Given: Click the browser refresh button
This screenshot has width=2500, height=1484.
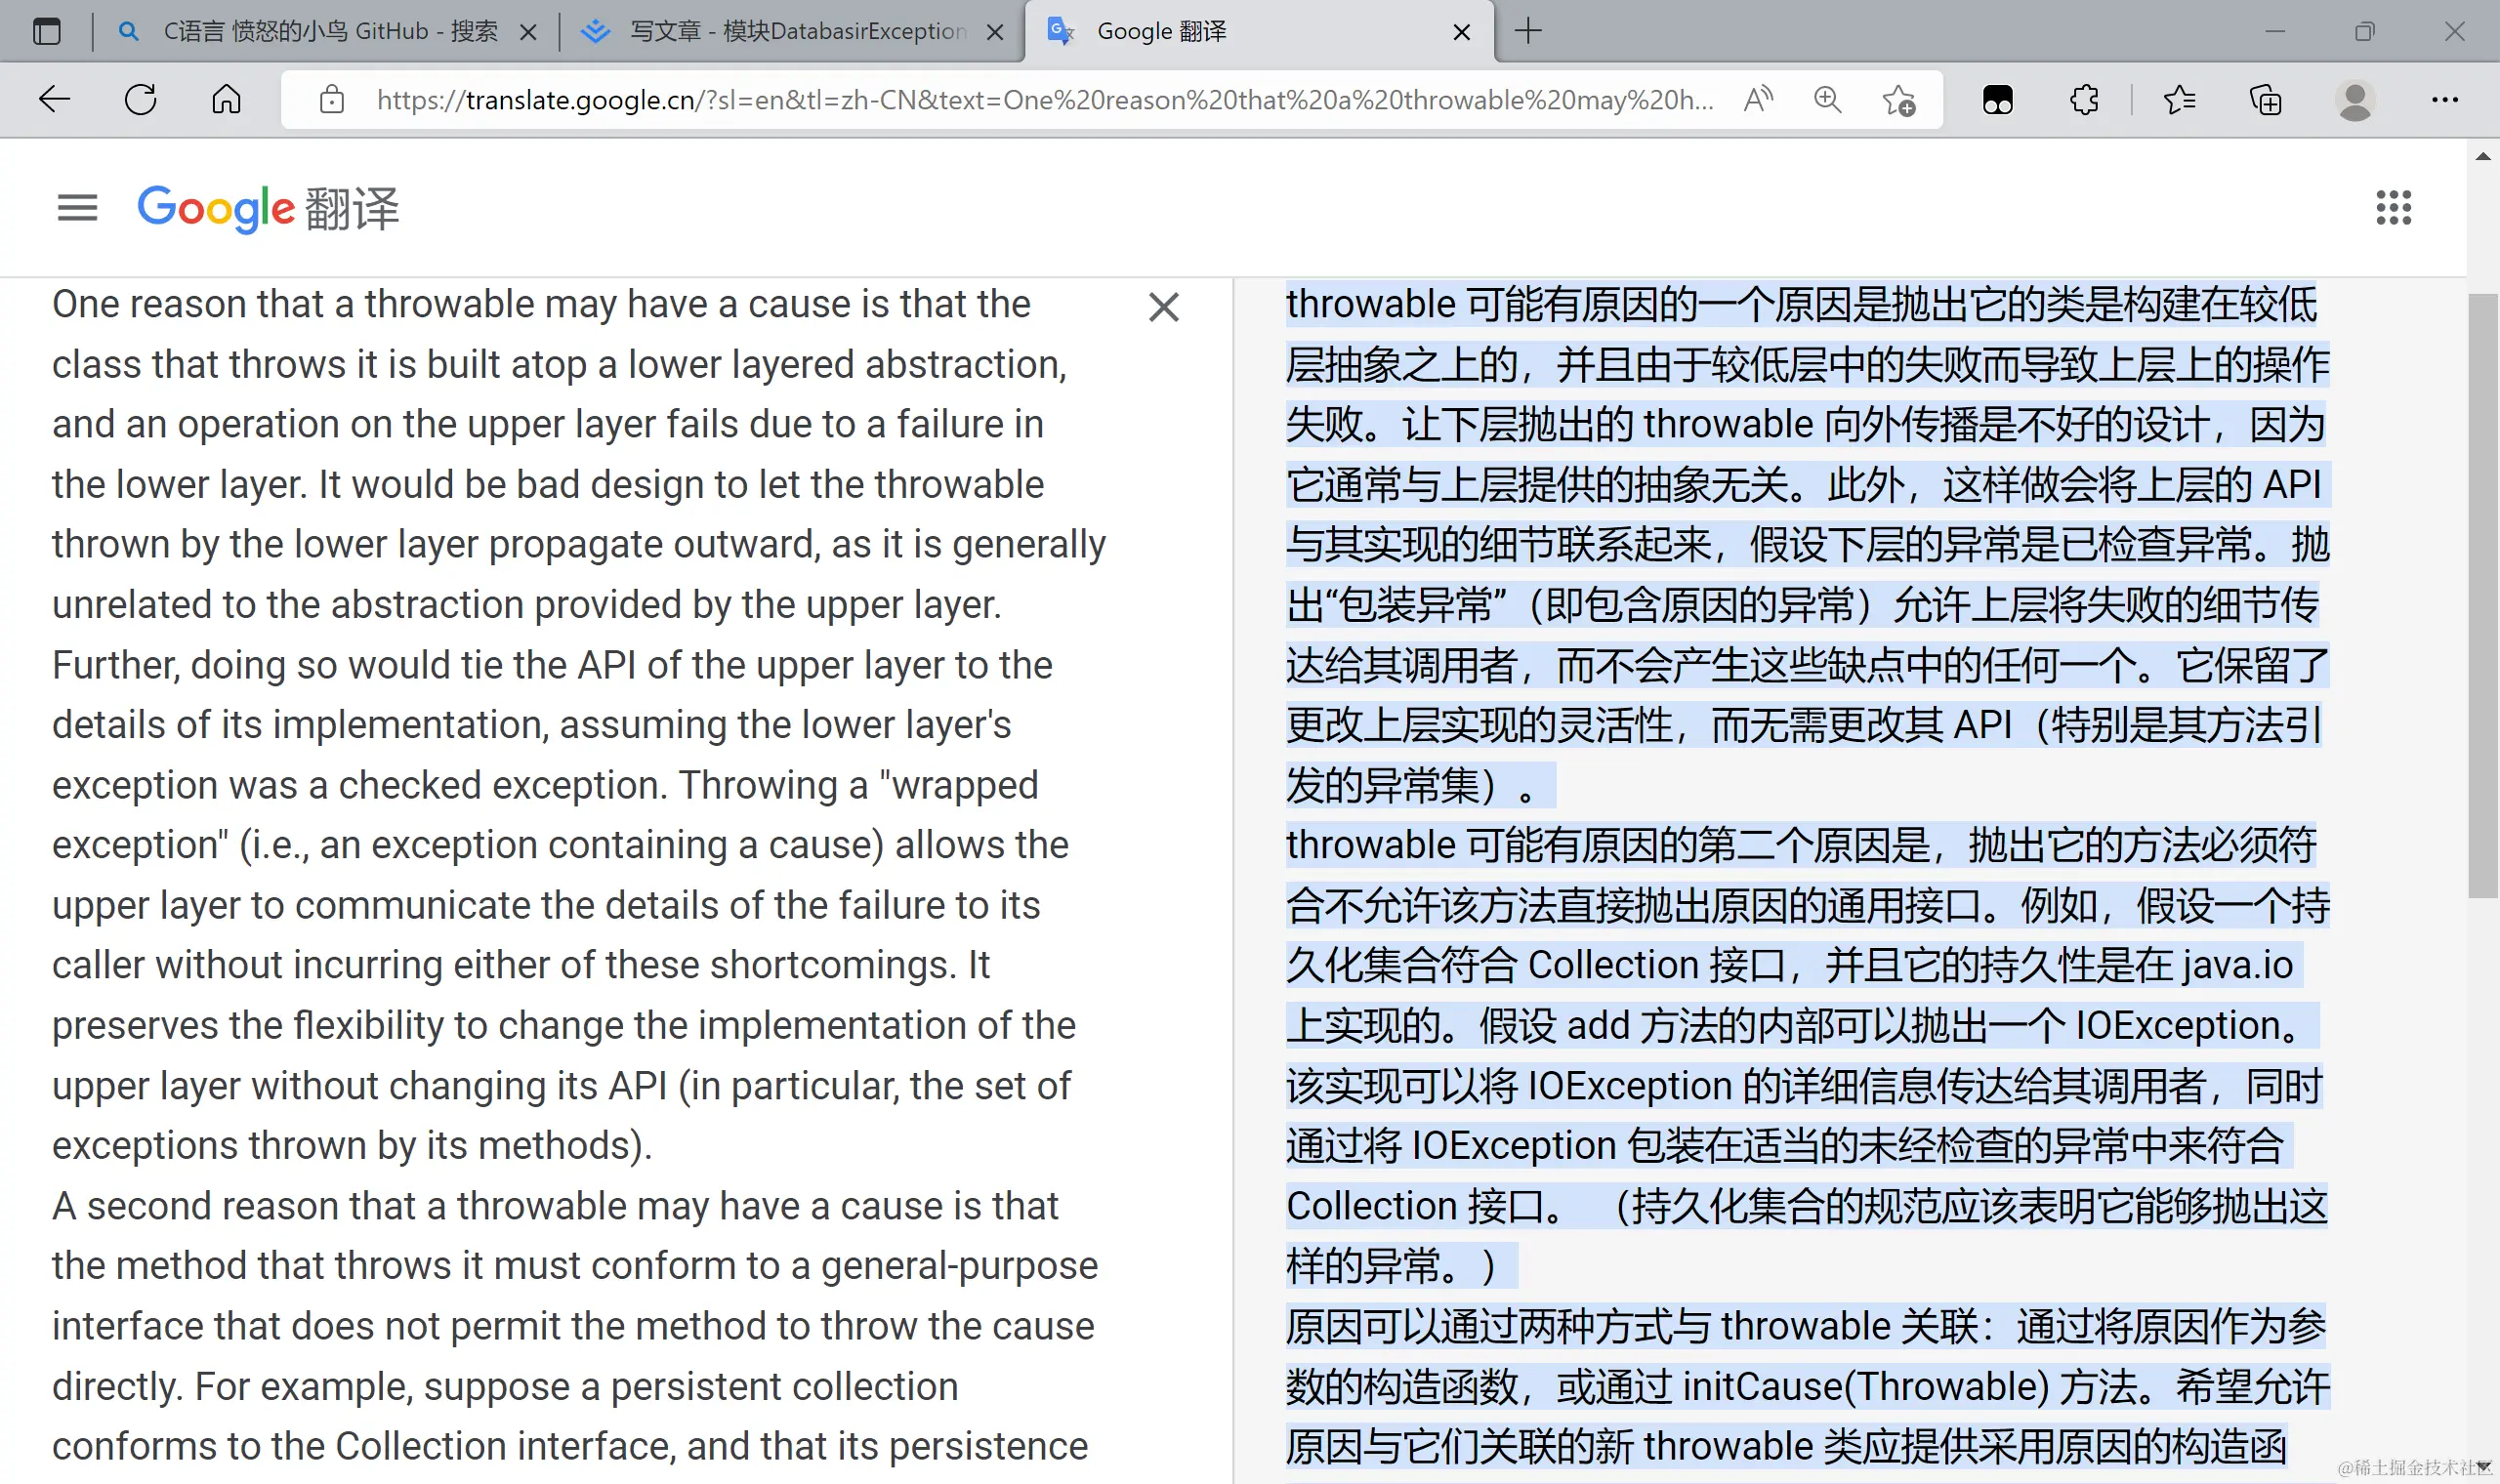Looking at the screenshot, I should (141, 100).
